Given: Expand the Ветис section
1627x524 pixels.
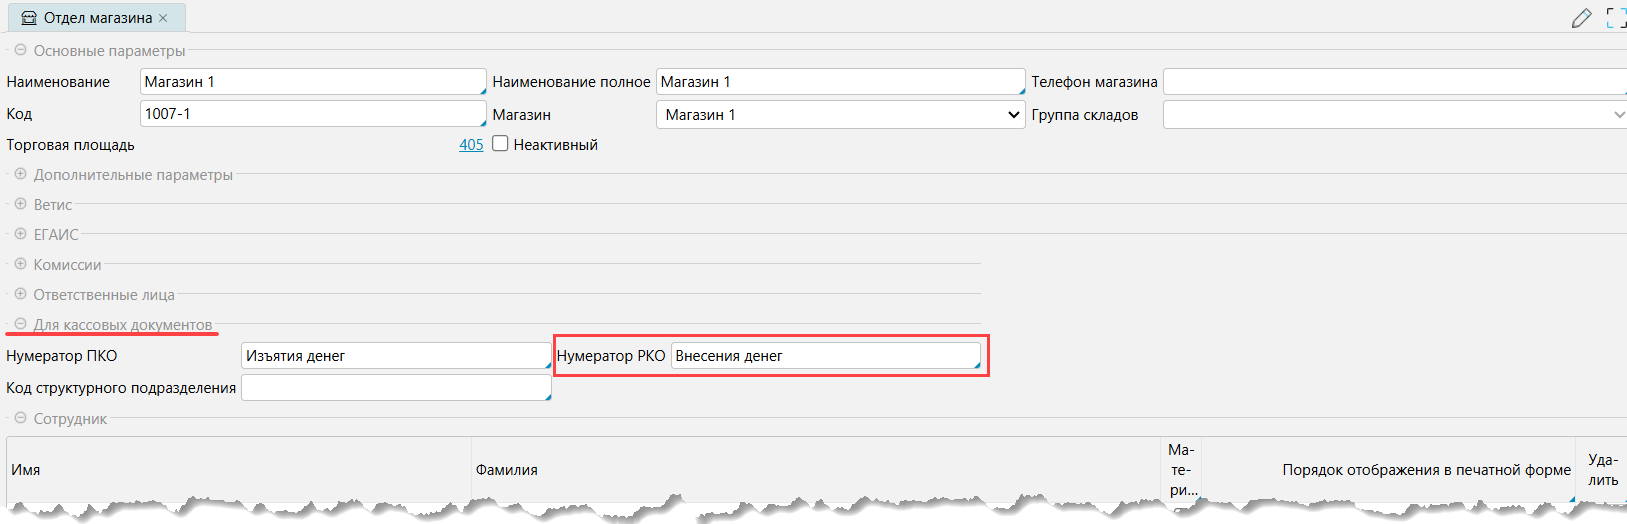Looking at the screenshot, I should 20,204.
